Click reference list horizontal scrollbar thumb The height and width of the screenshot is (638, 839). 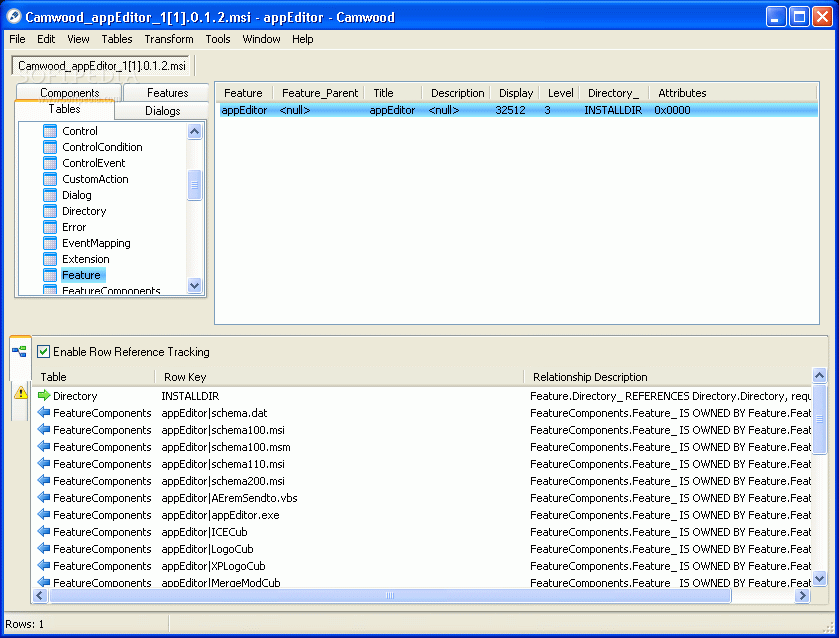point(390,596)
